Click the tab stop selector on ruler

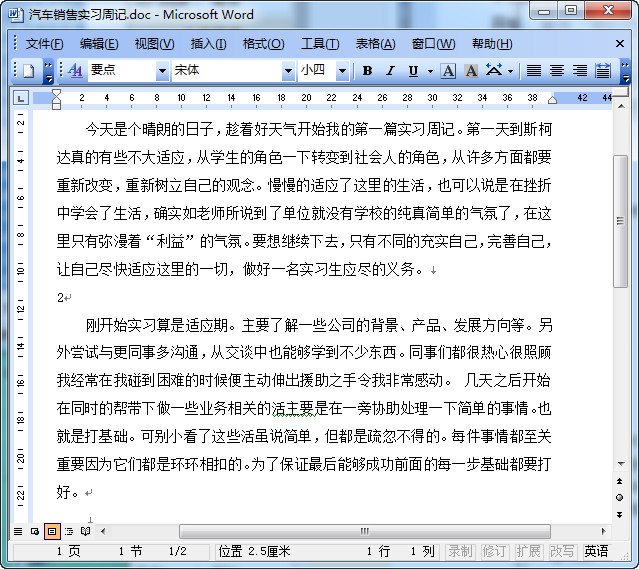pyautogui.click(x=21, y=98)
